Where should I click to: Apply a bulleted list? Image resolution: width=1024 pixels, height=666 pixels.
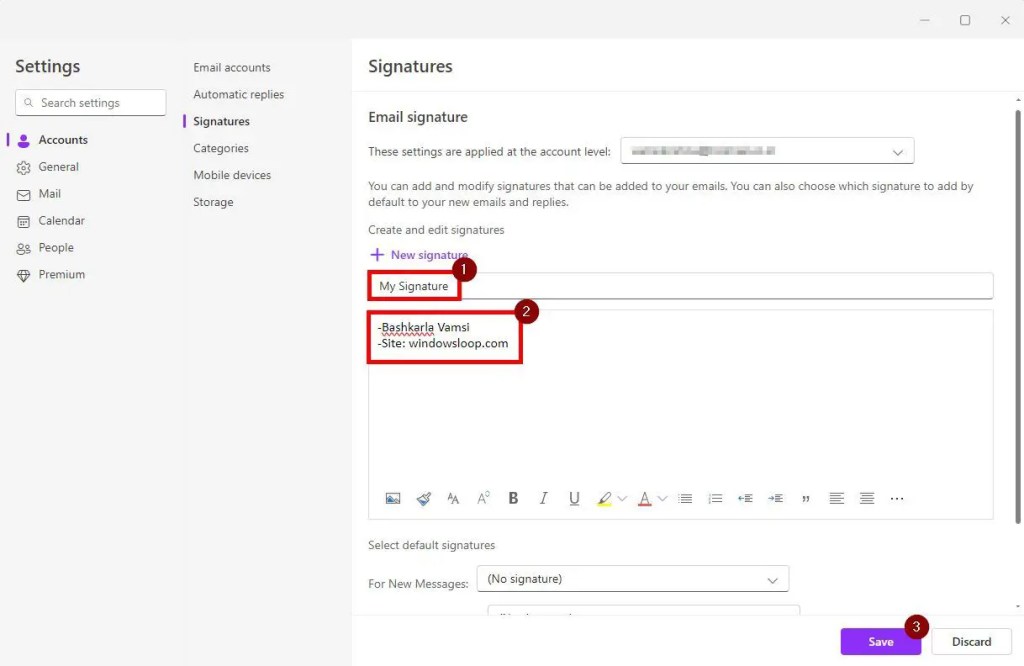click(x=685, y=498)
